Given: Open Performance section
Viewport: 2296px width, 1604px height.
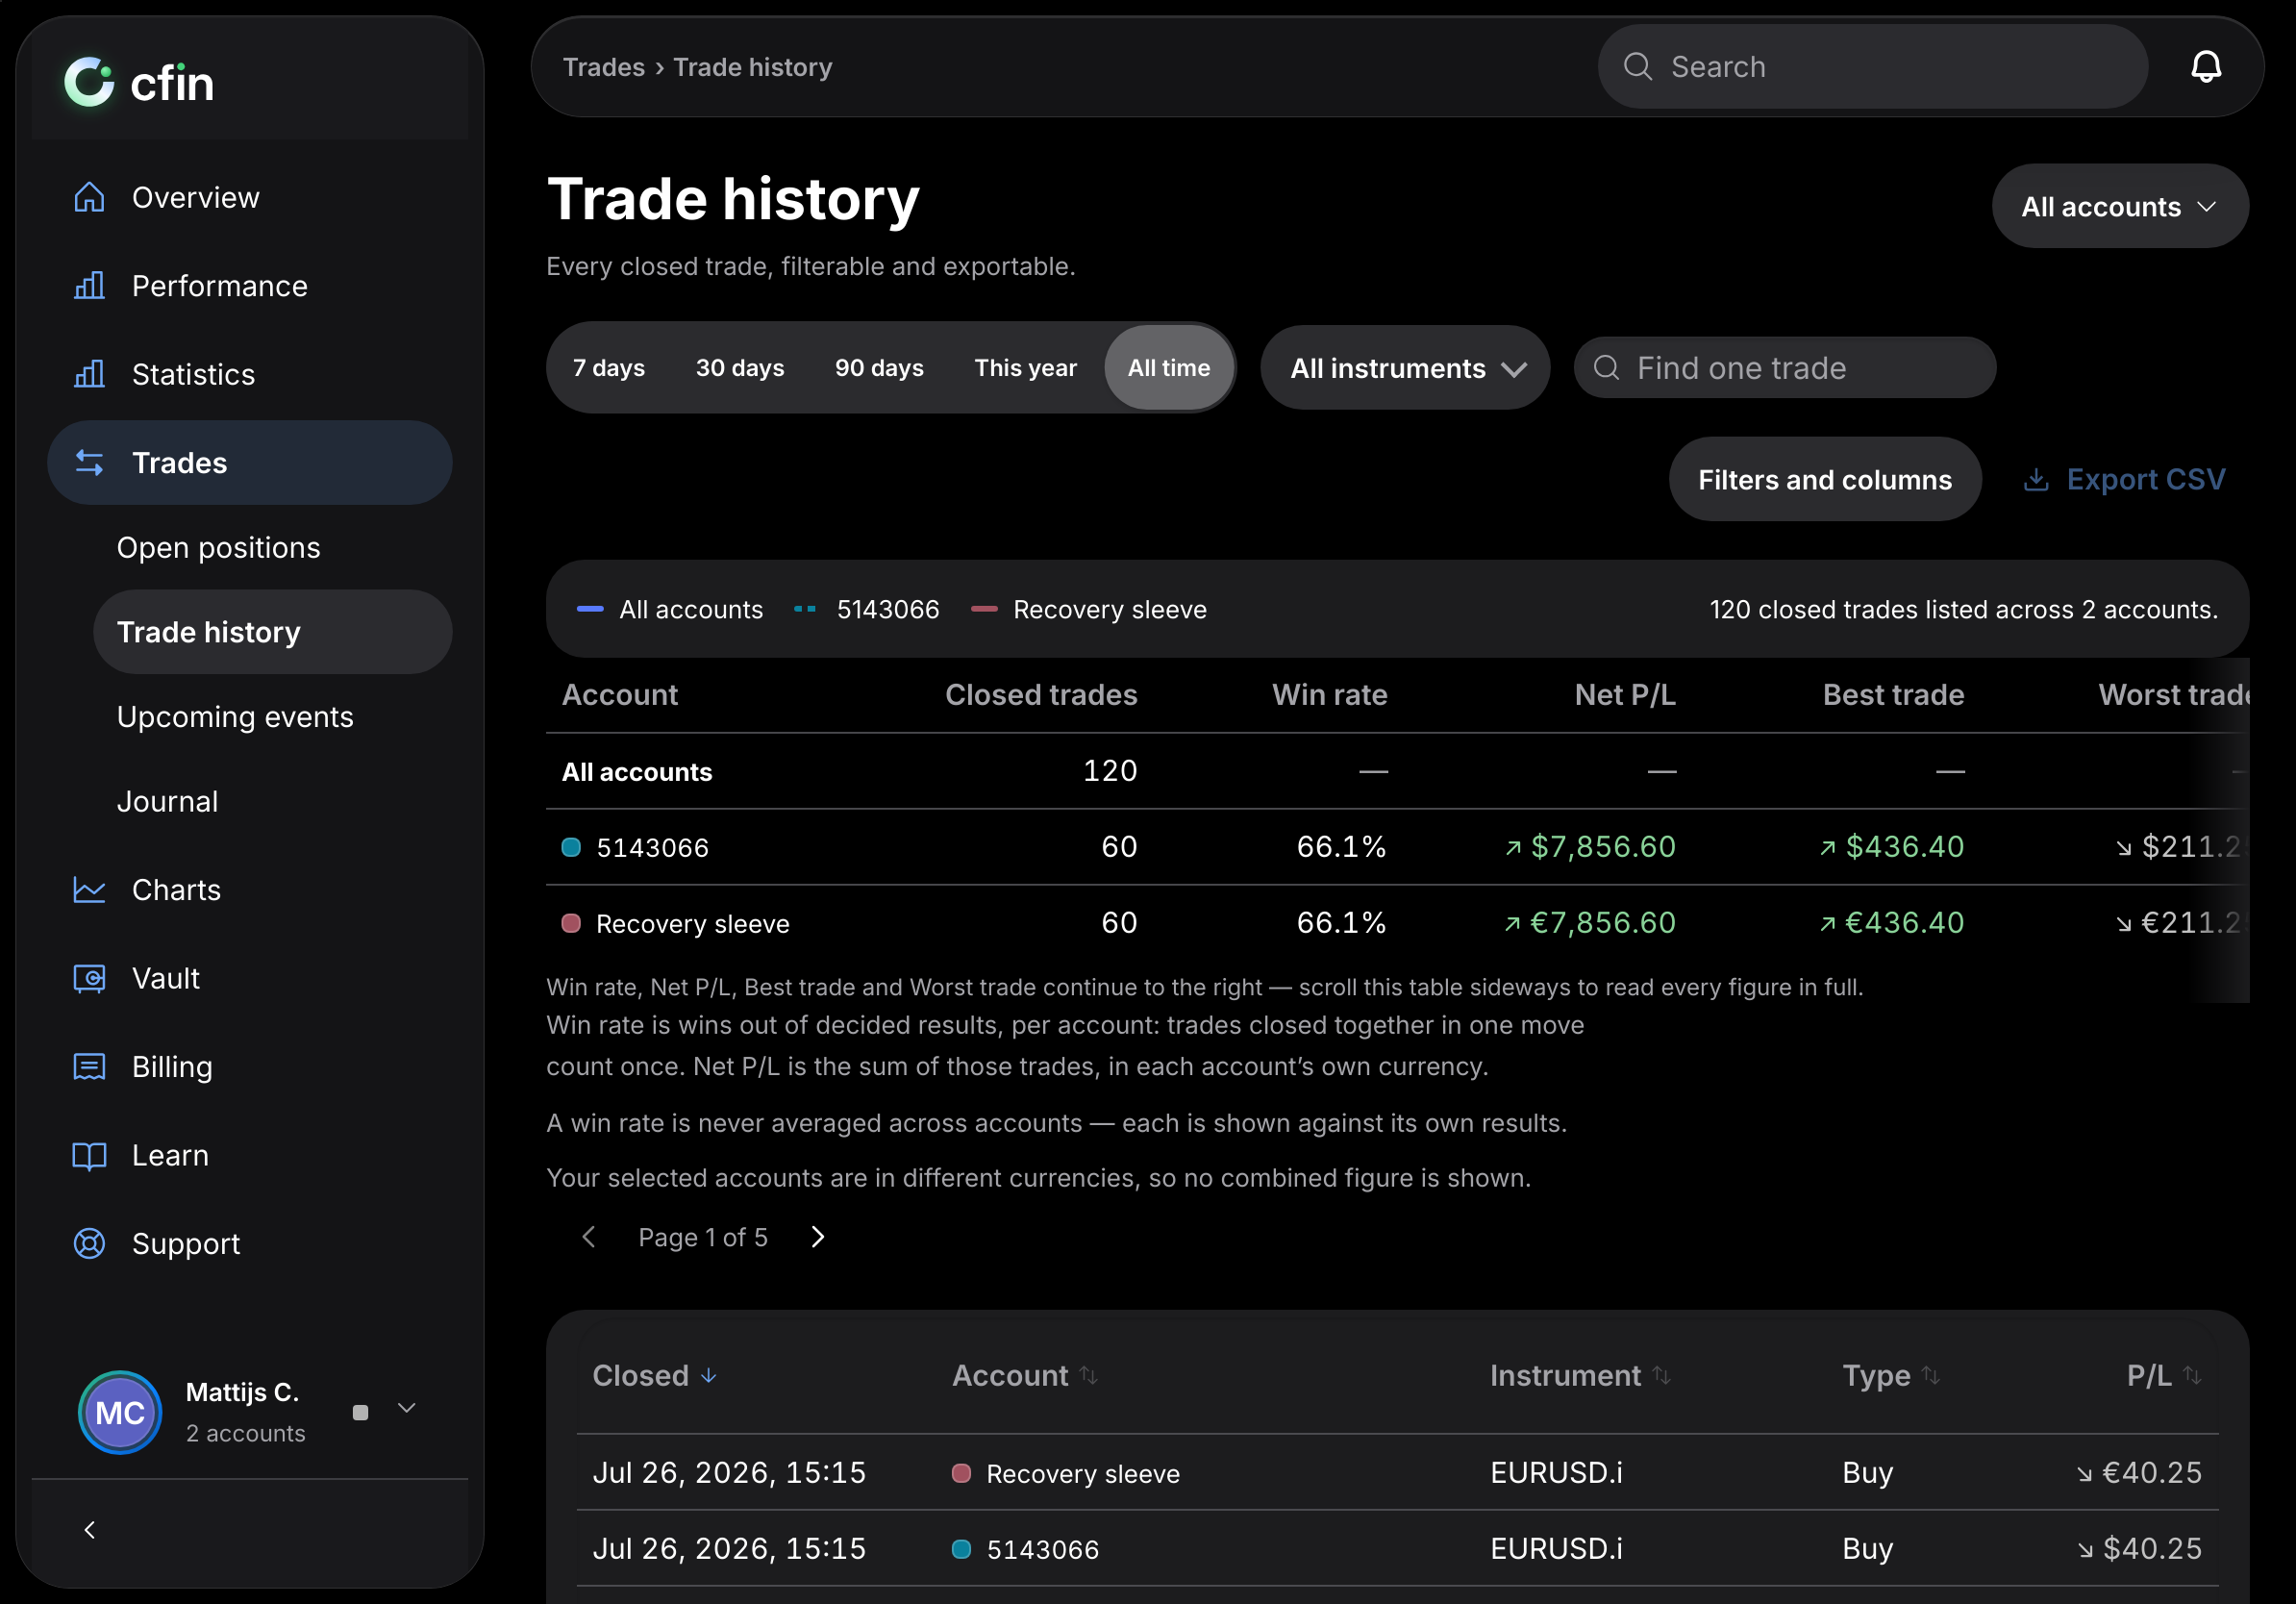Looking at the screenshot, I should pyautogui.click(x=250, y=286).
